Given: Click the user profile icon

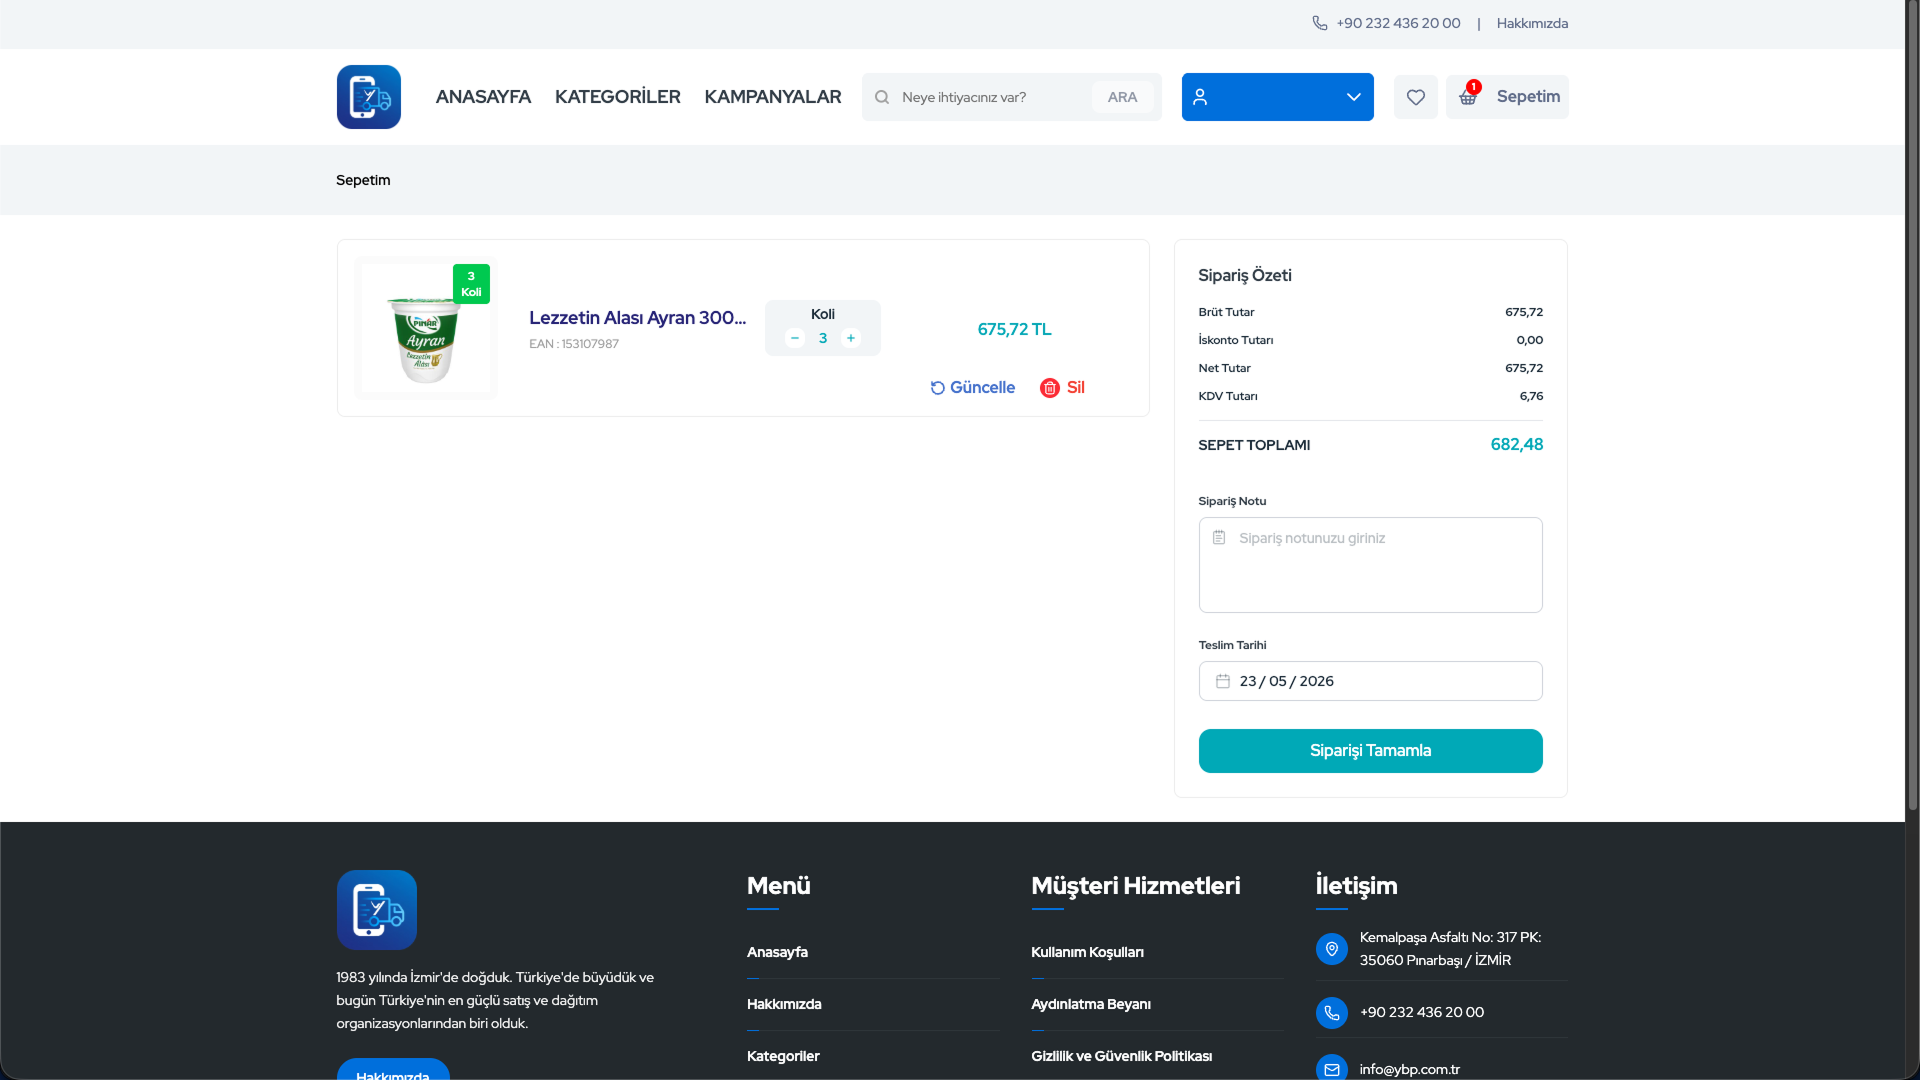Looking at the screenshot, I should [1200, 97].
